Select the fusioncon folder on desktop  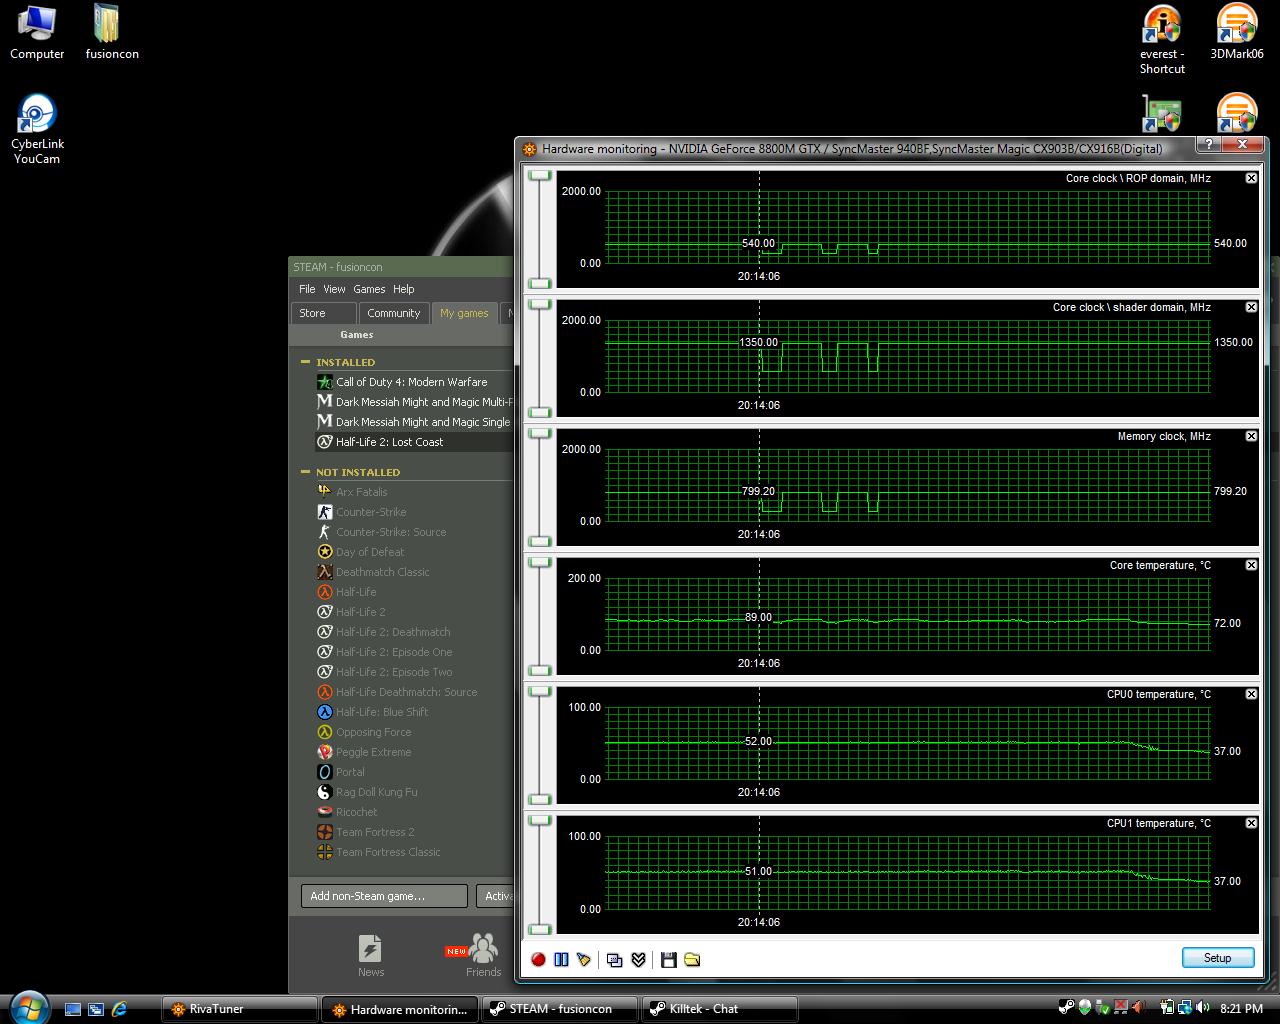pos(111,32)
